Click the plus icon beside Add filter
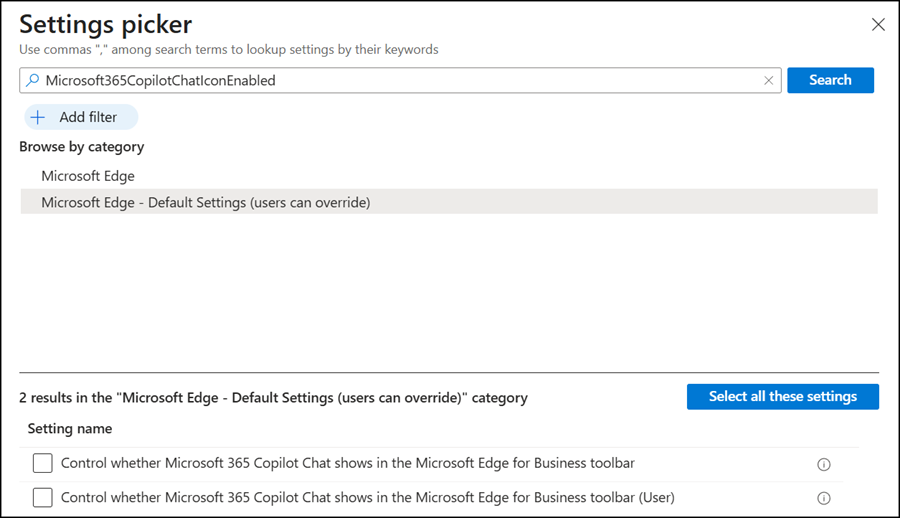Viewport: 900px width, 518px height. pyautogui.click(x=38, y=117)
